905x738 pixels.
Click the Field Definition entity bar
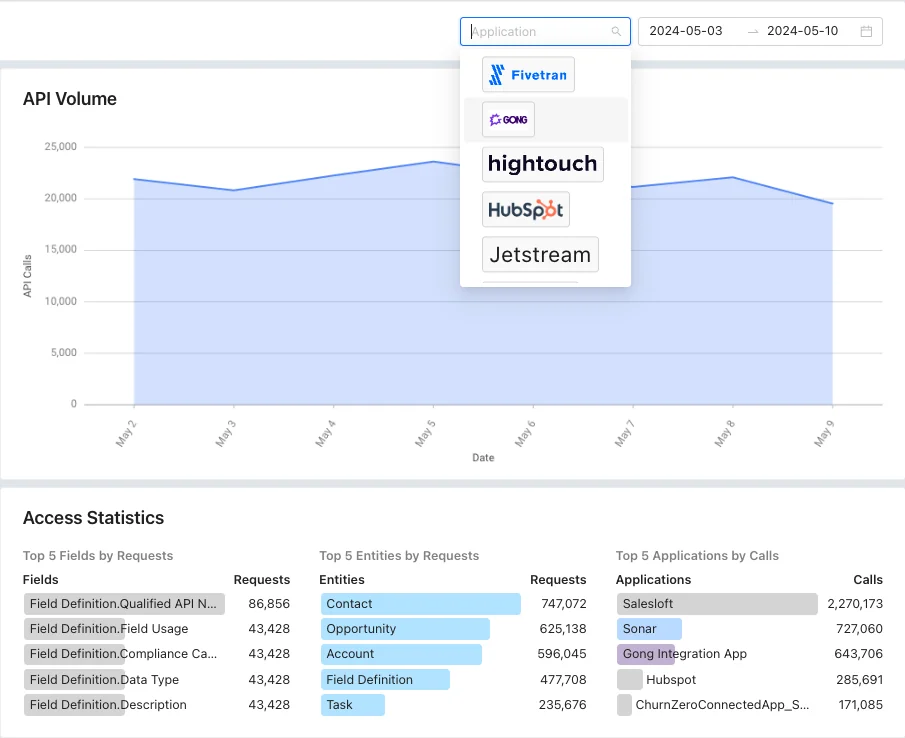coord(385,680)
